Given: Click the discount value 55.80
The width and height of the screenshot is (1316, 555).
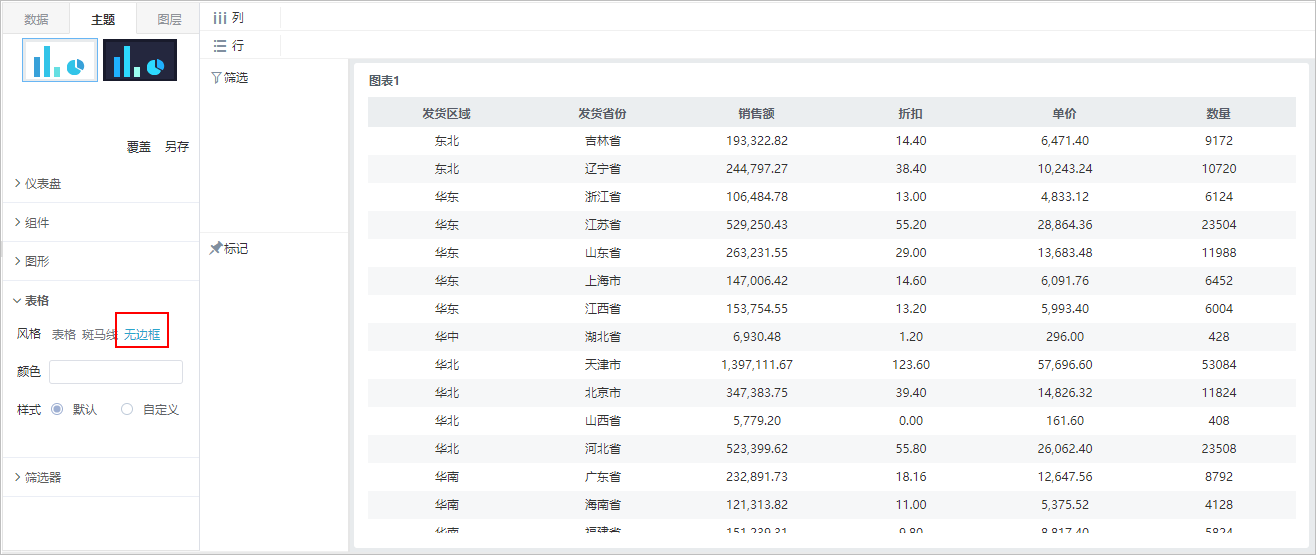Looking at the screenshot, I should (911, 449).
